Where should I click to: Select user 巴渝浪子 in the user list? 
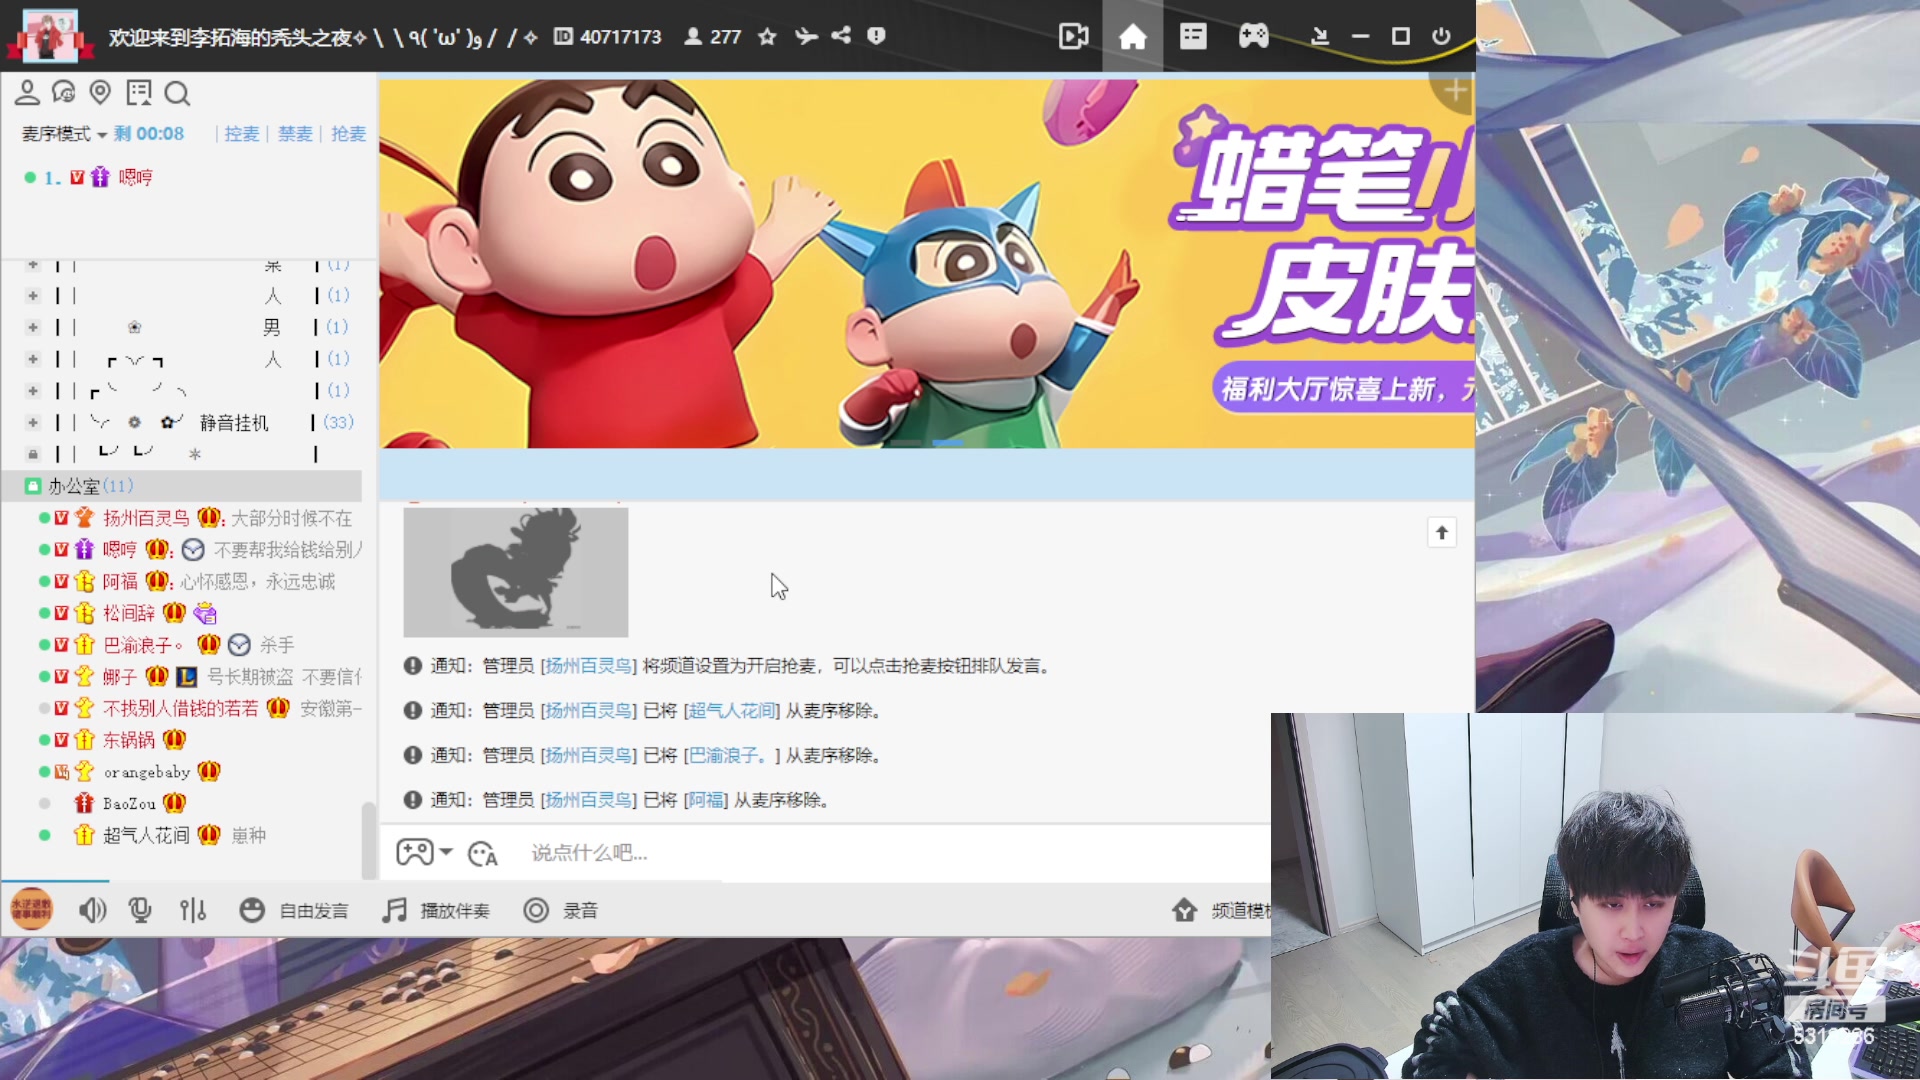point(142,645)
